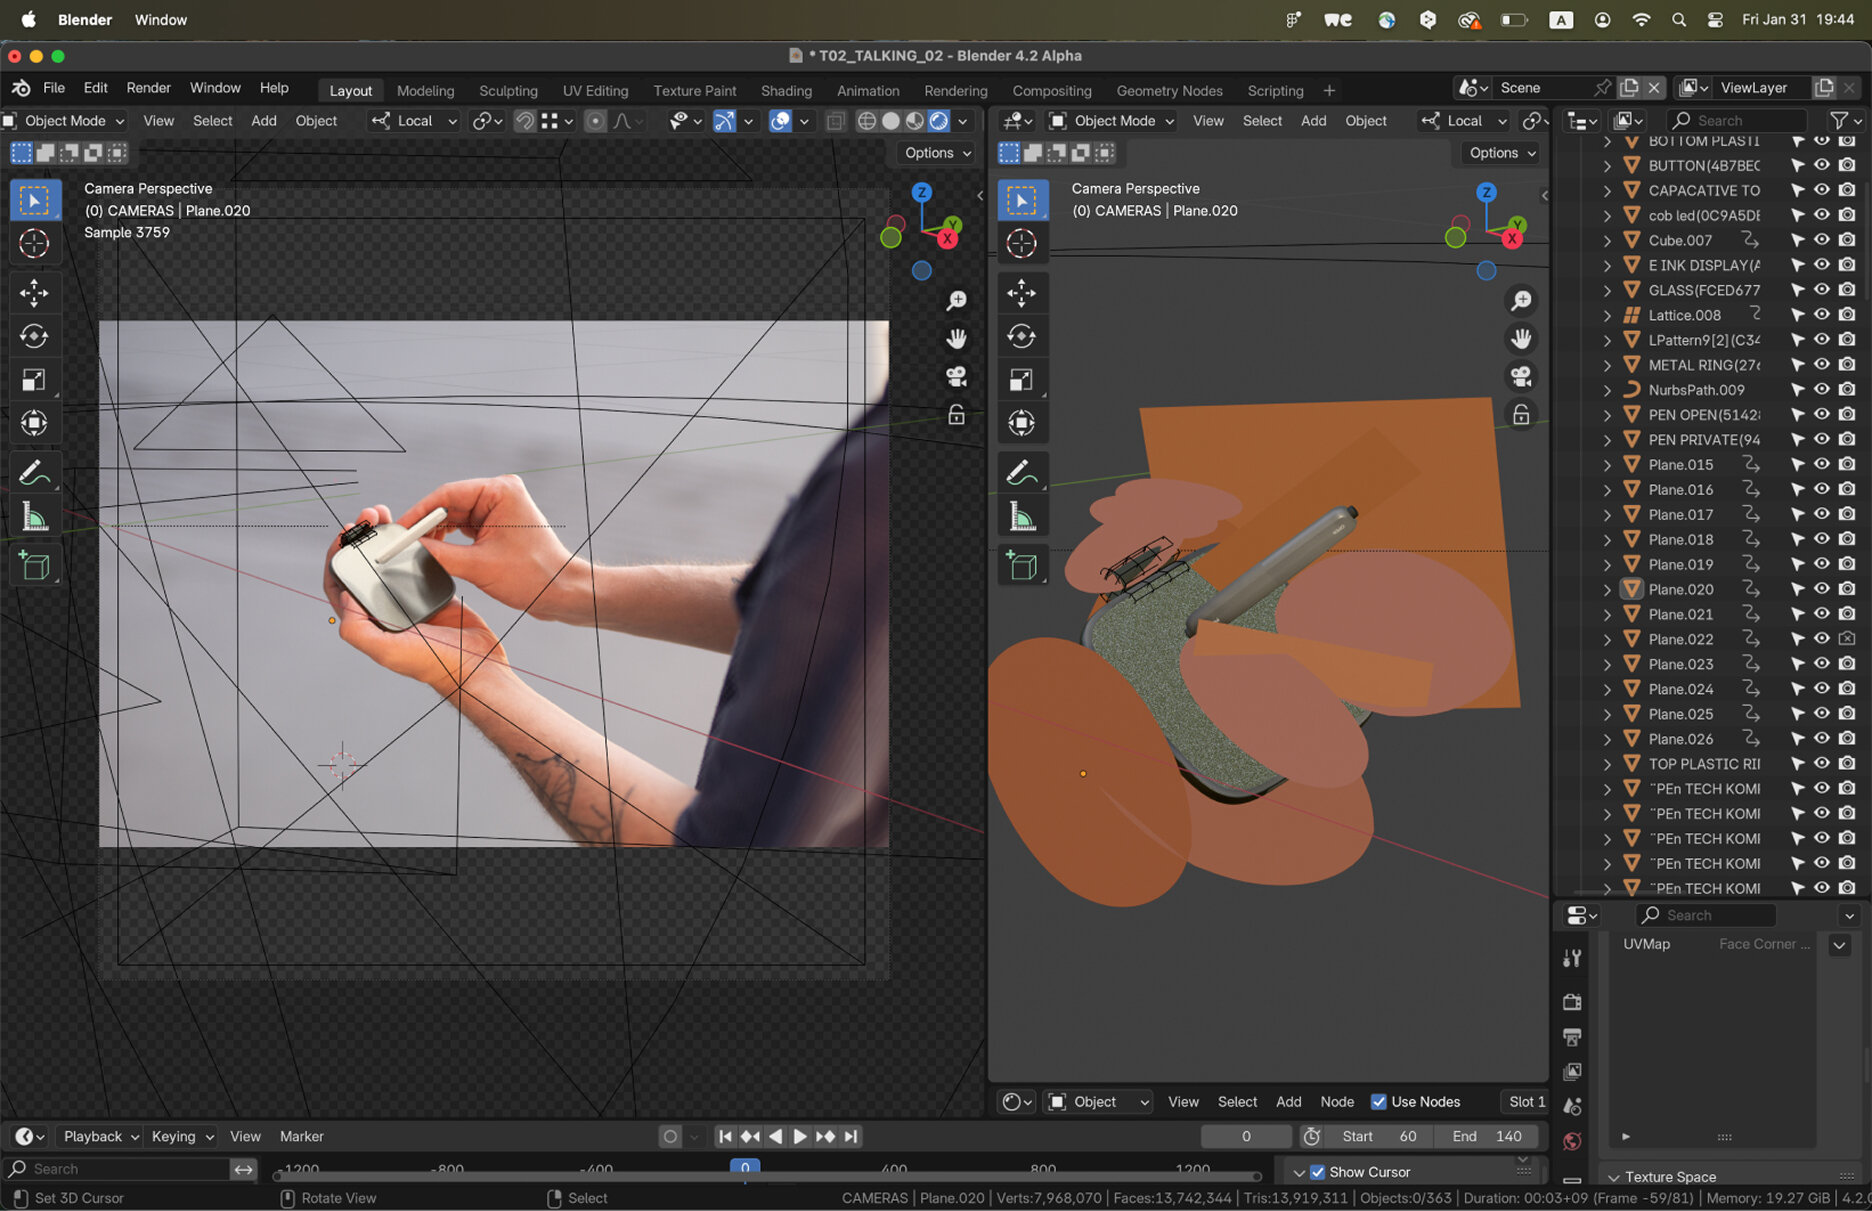Click the Add Cube tool in right viewport
This screenshot has height=1211, width=1872.
[x=1021, y=566]
